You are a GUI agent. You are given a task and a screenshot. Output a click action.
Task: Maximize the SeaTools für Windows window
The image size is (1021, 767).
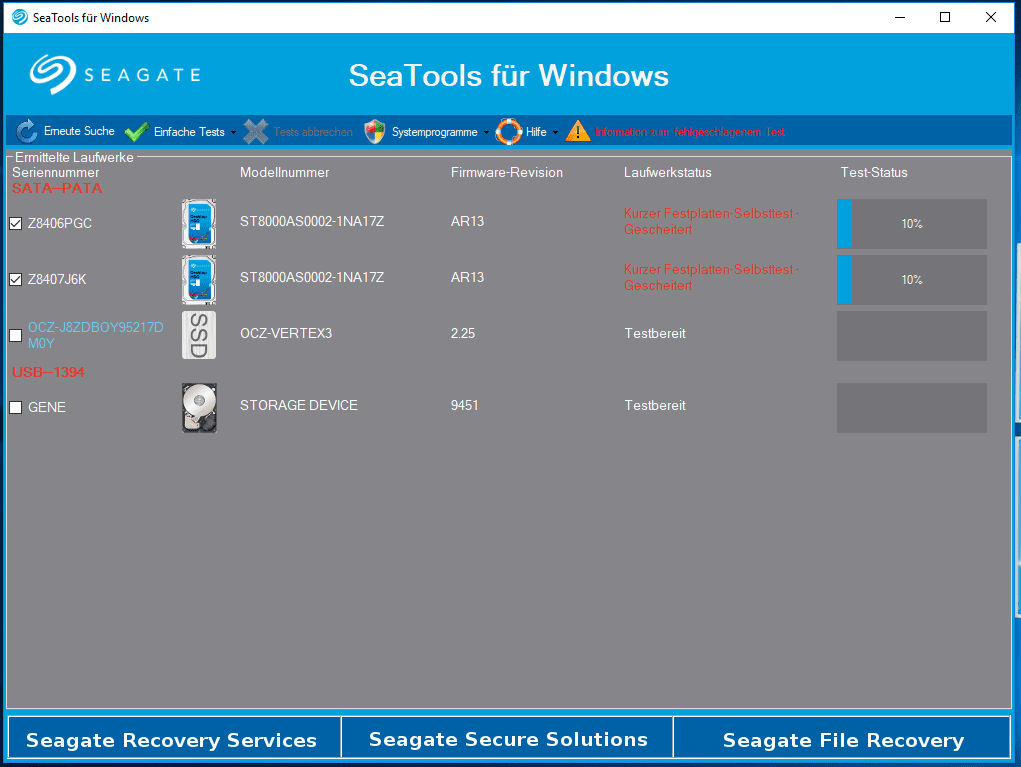tap(945, 18)
